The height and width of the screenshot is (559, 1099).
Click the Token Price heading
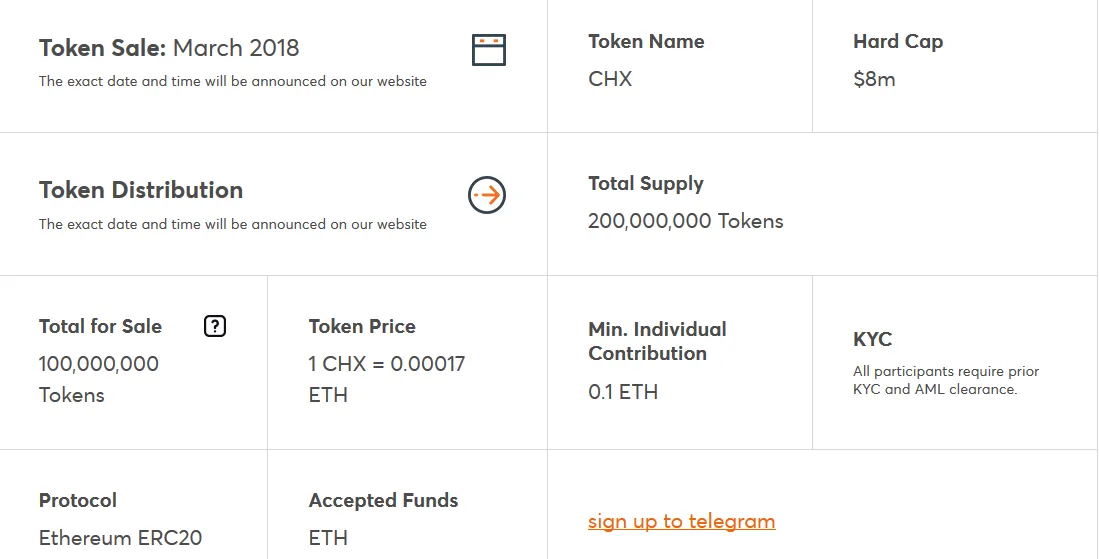pyautogui.click(x=362, y=326)
